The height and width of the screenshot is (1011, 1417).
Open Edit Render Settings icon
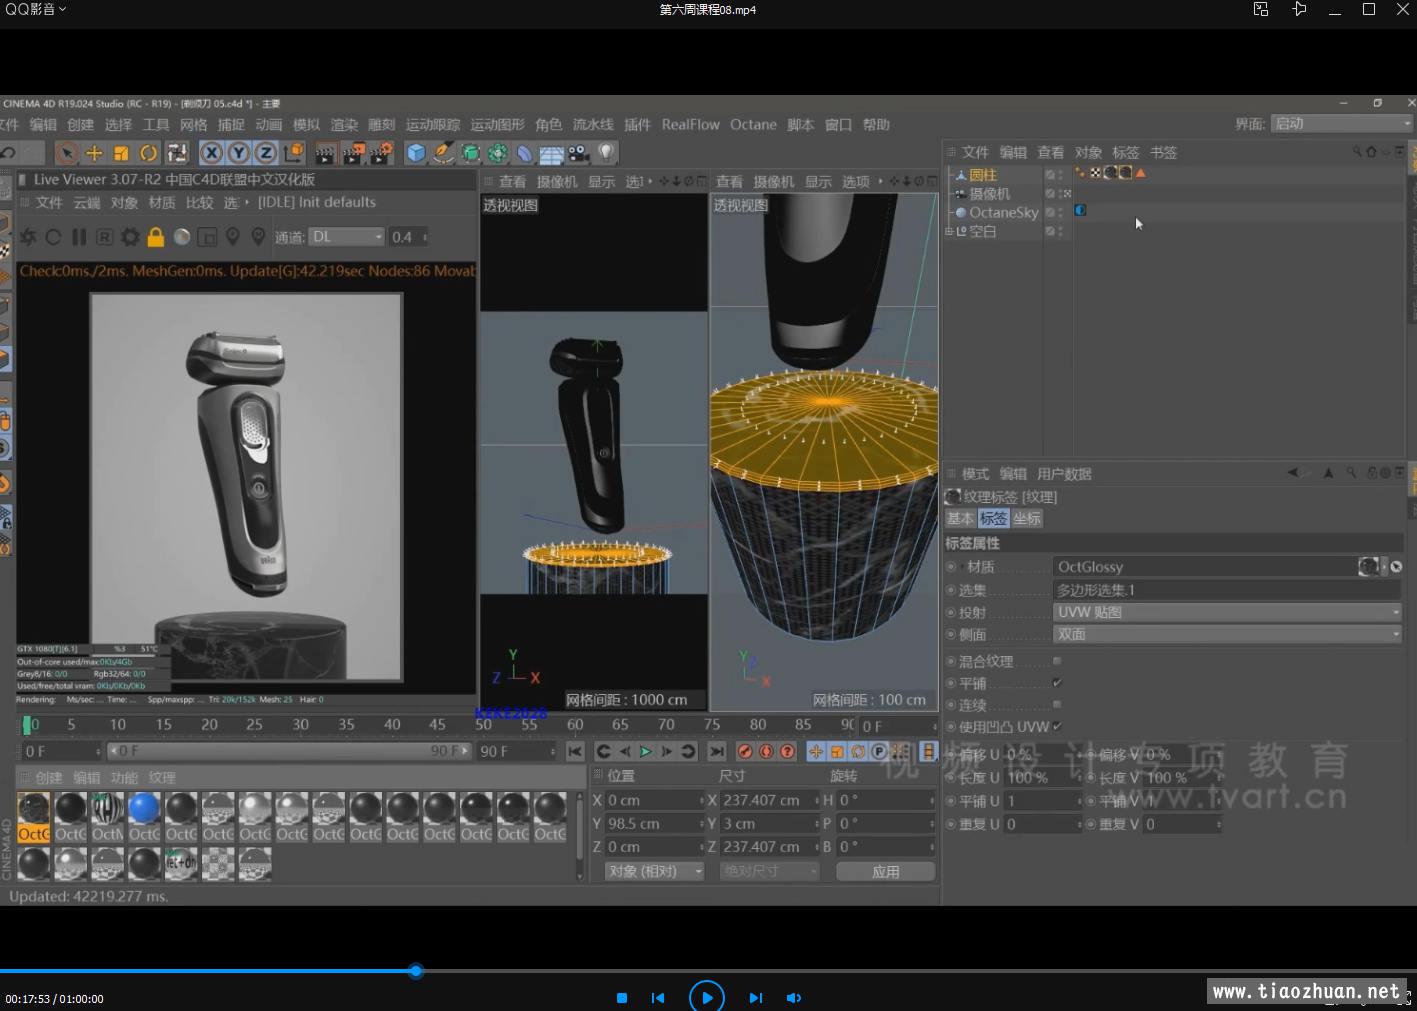click(x=382, y=153)
